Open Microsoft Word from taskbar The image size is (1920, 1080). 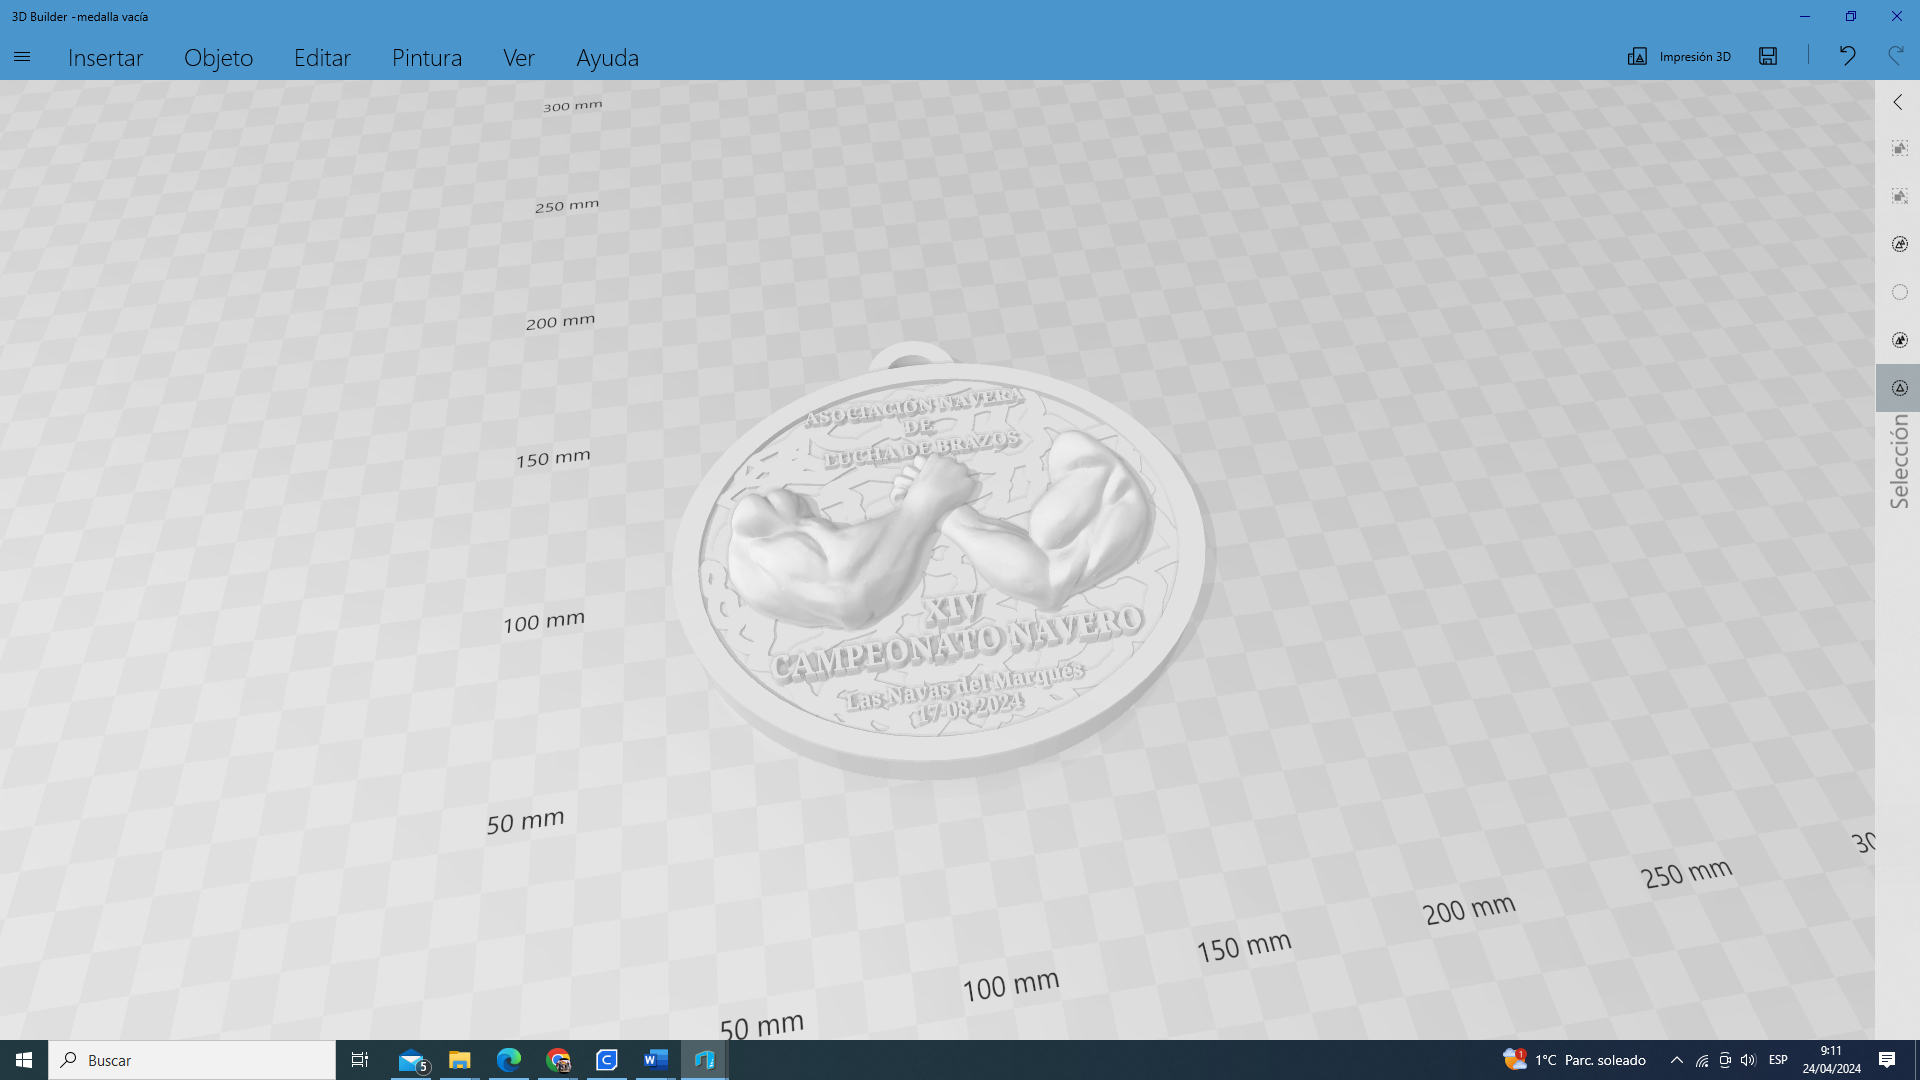pyautogui.click(x=655, y=1060)
